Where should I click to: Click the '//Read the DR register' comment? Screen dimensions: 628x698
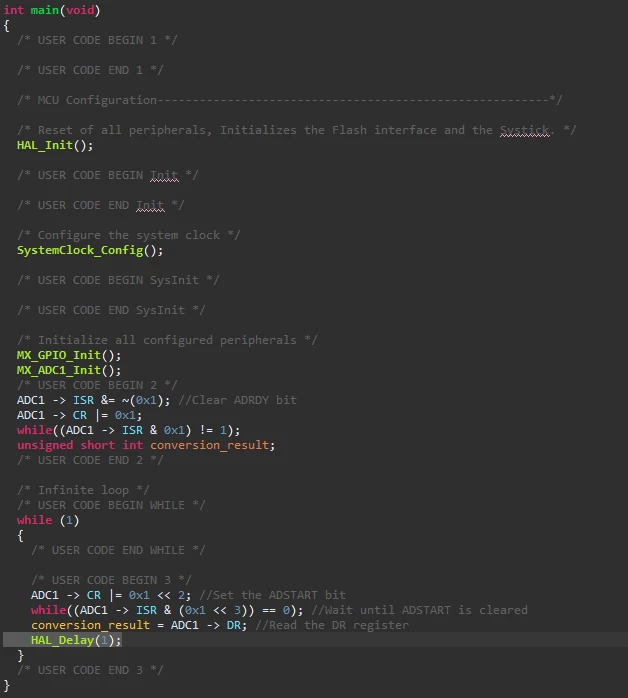332,625
